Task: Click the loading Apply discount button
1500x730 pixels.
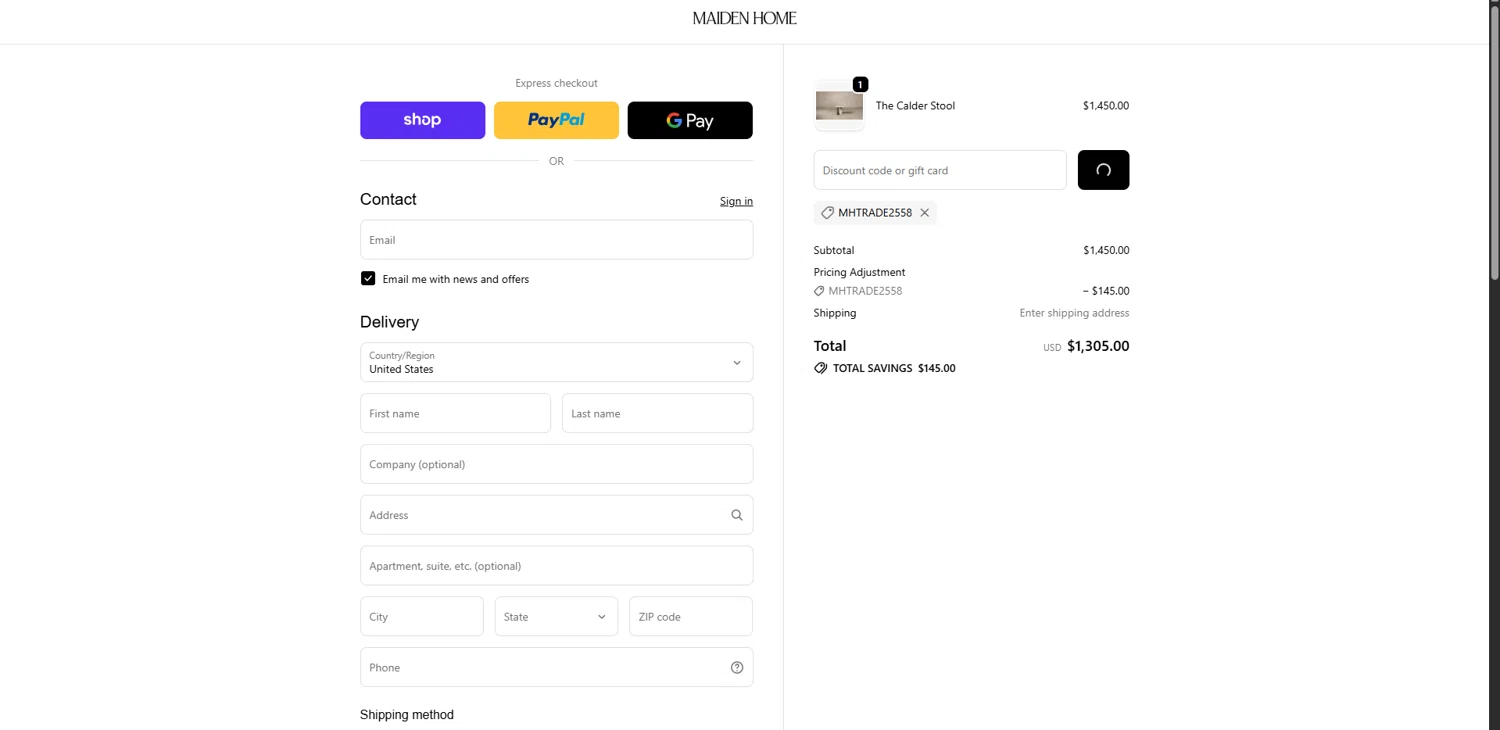Action: coord(1103,170)
